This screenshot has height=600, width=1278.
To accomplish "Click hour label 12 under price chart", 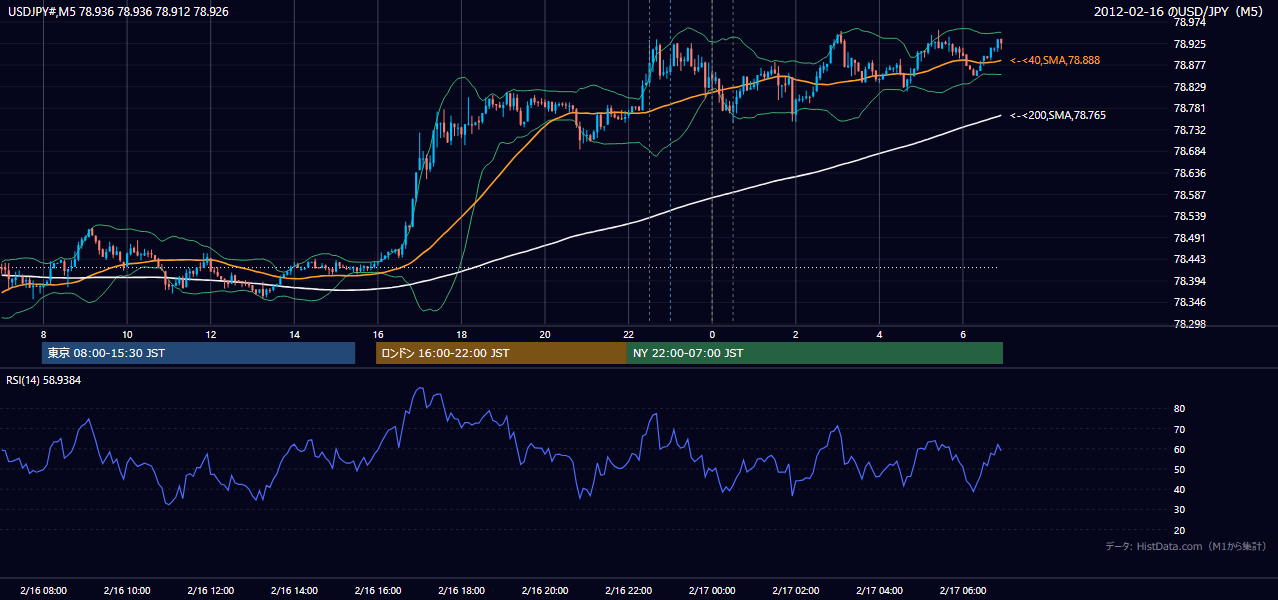I will [211, 333].
